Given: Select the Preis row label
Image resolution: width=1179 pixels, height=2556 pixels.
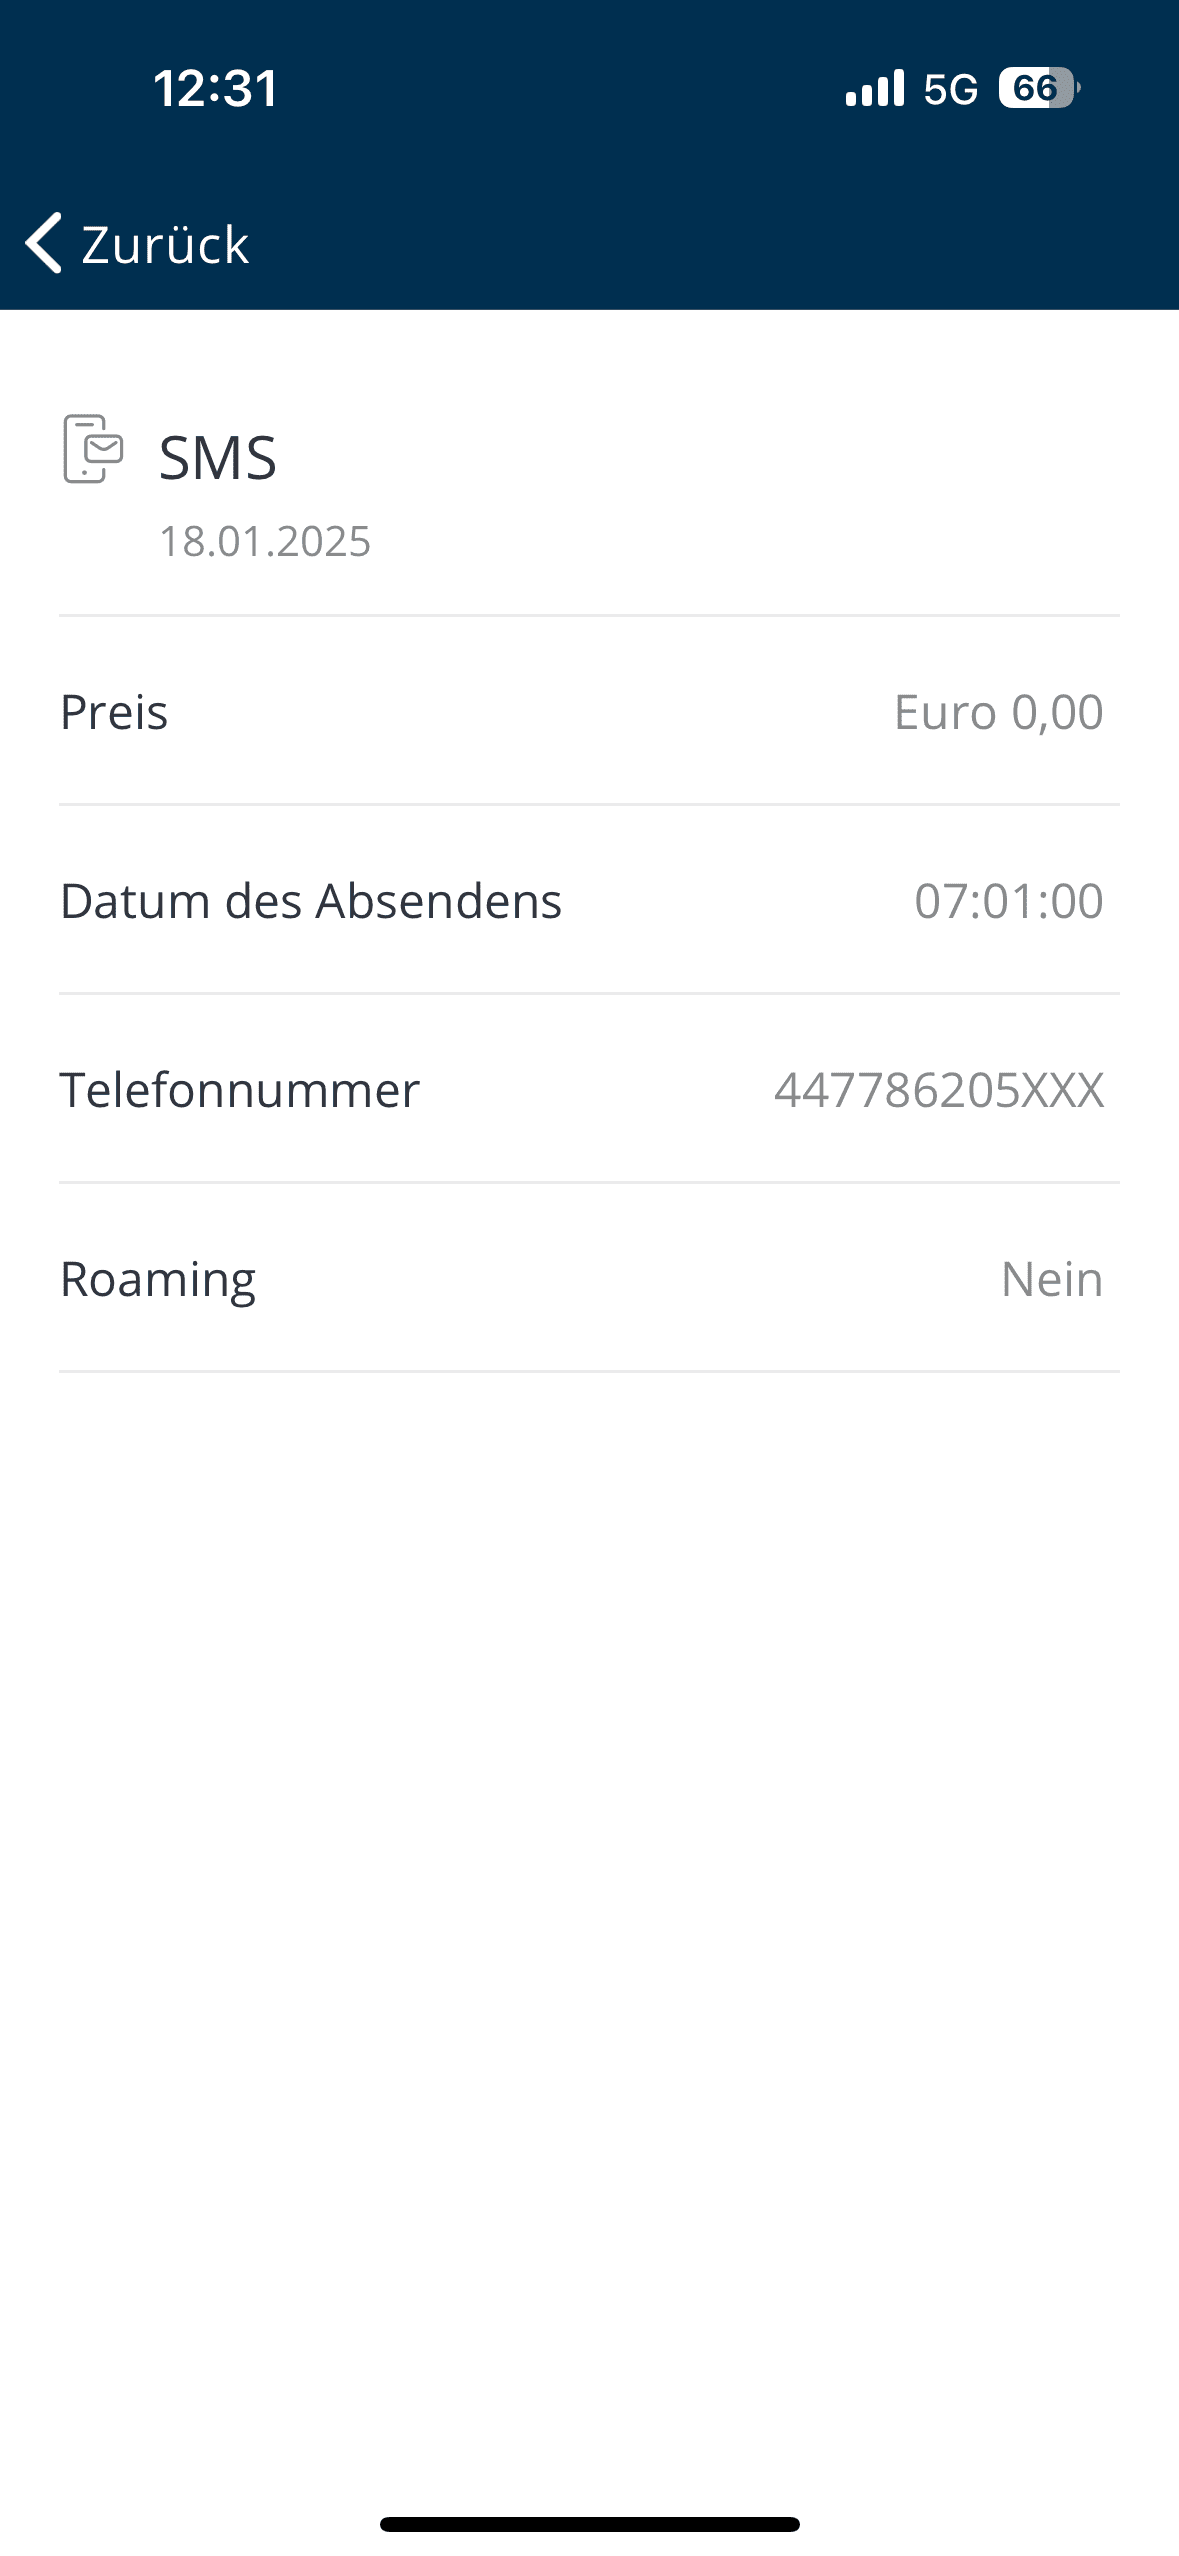Looking at the screenshot, I should (114, 712).
